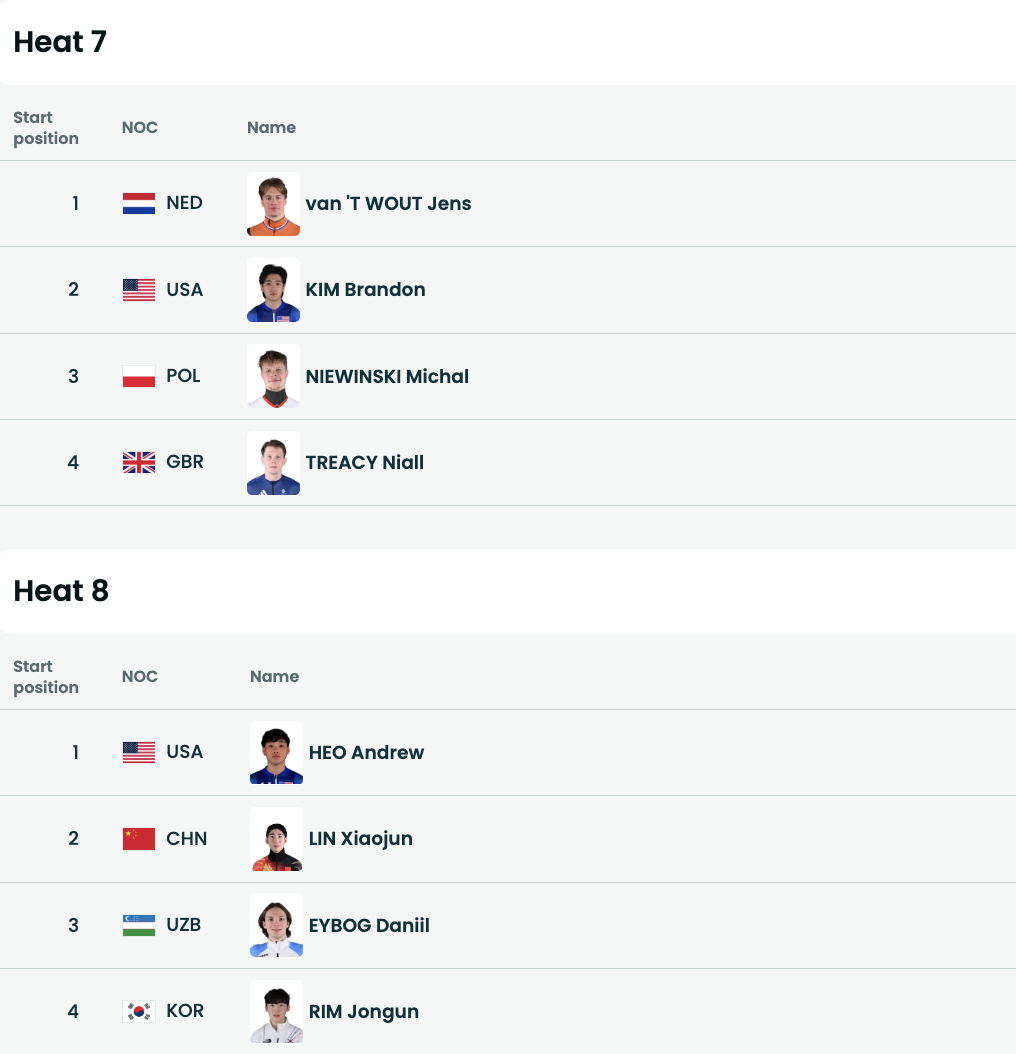The image size is (1016, 1054).
Task: Click Heat 8 NOC column header
Action: (x=140, y=677)
